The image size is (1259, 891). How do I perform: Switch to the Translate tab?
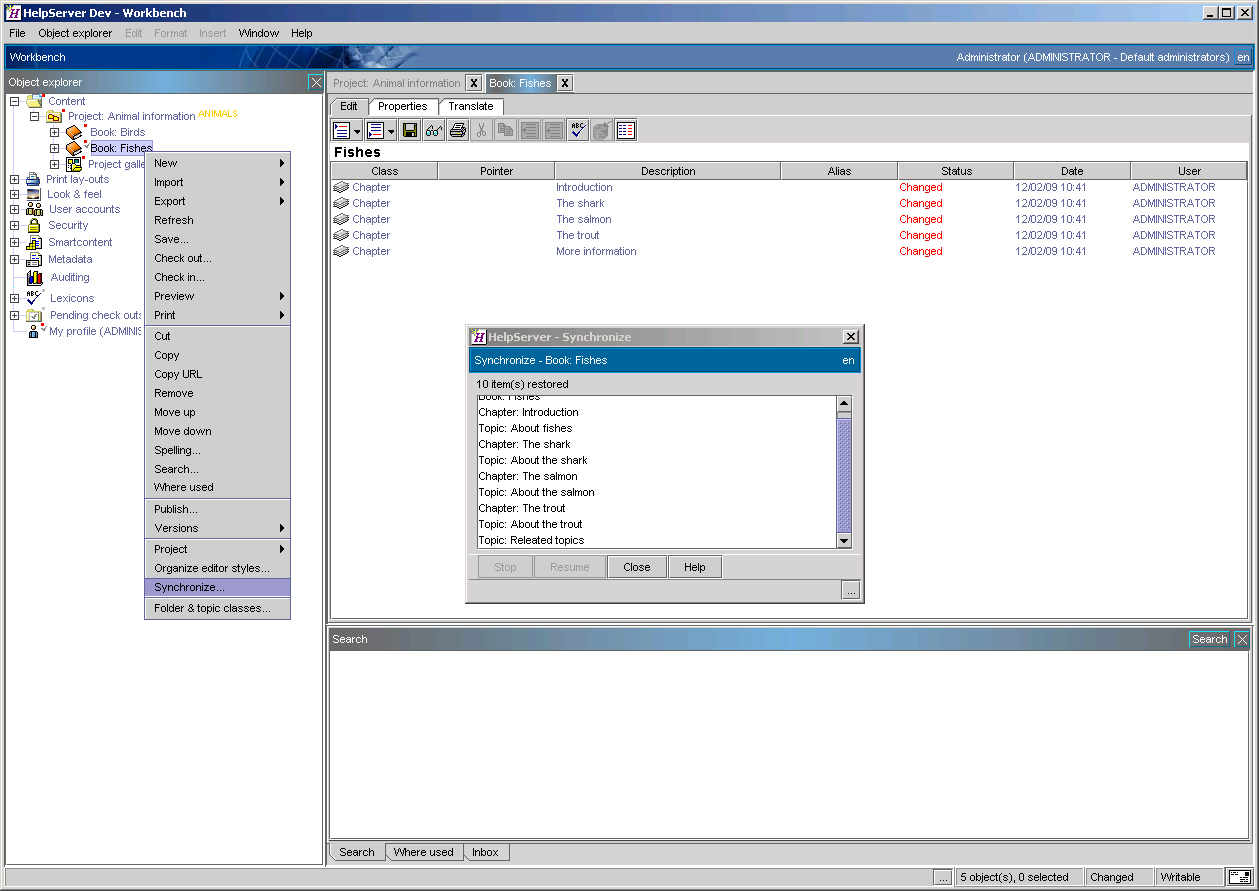point(471,106)
